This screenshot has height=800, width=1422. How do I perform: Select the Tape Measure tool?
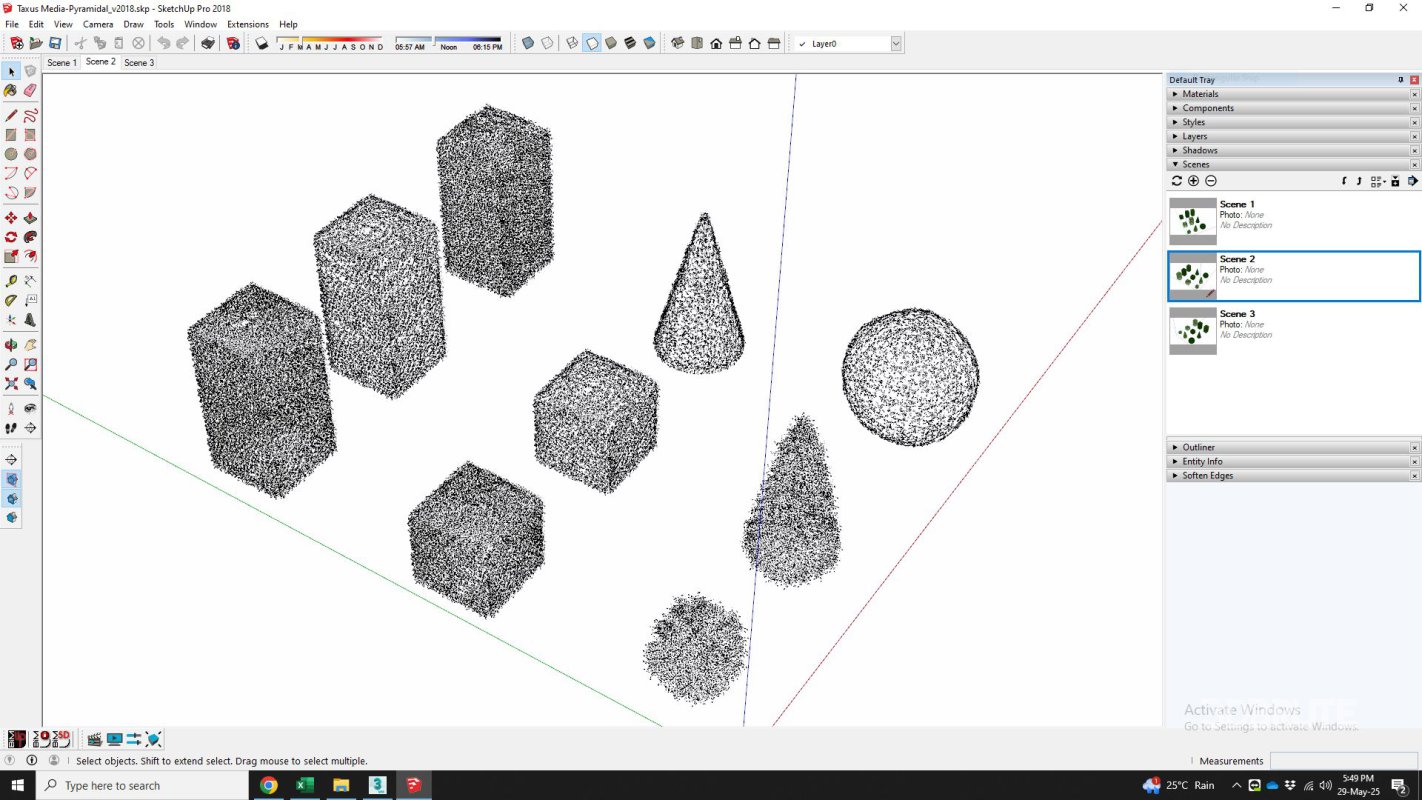[x=11, y=281]
